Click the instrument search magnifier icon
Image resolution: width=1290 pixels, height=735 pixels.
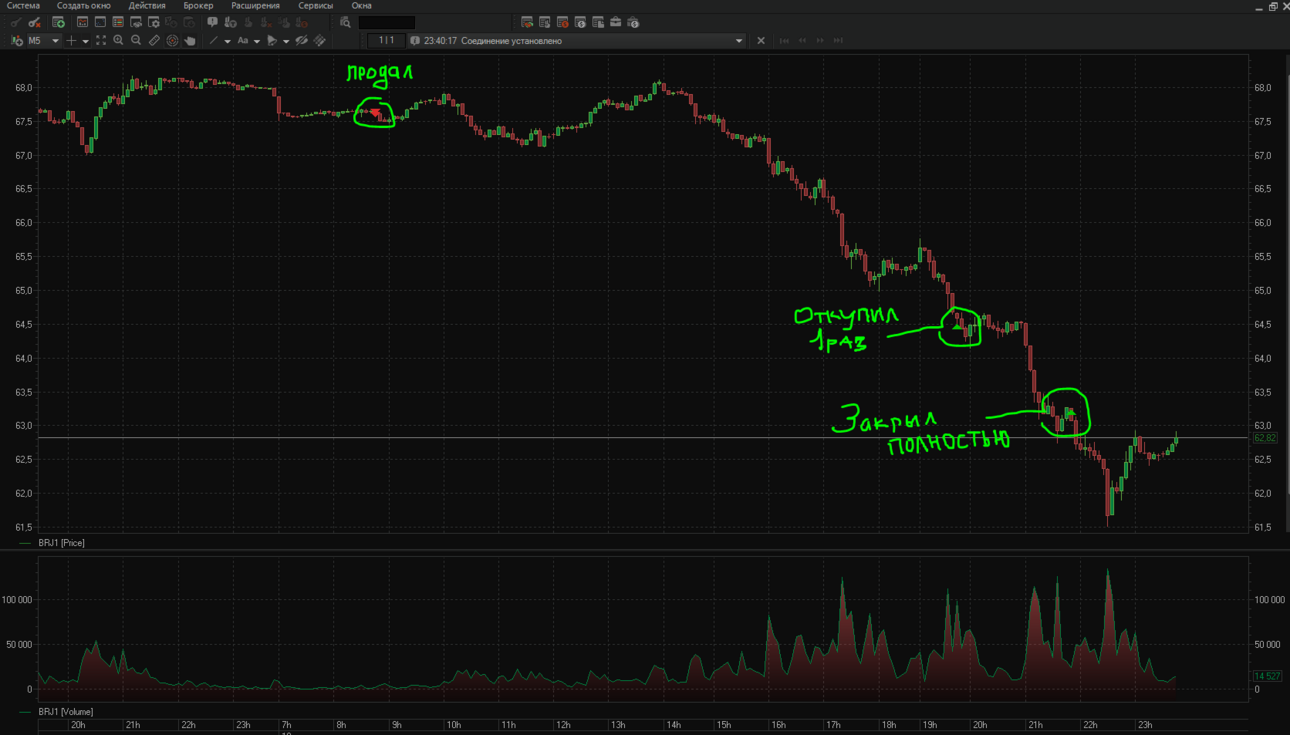point(345,22)
